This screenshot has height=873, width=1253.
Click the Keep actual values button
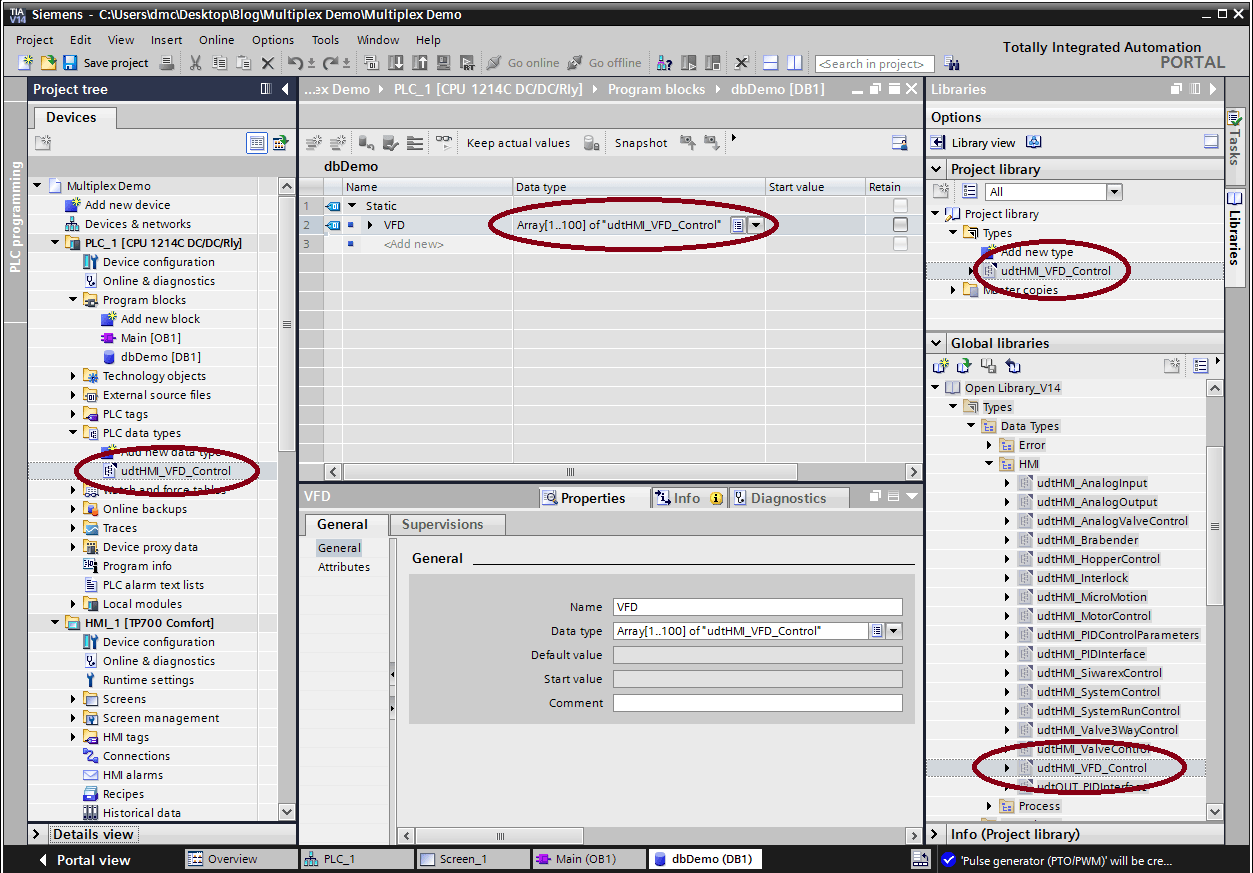(518, 143)
